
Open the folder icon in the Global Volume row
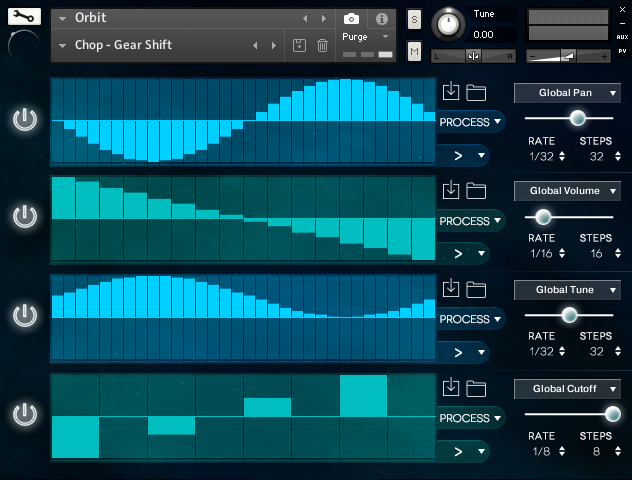[x=476, y=191]
